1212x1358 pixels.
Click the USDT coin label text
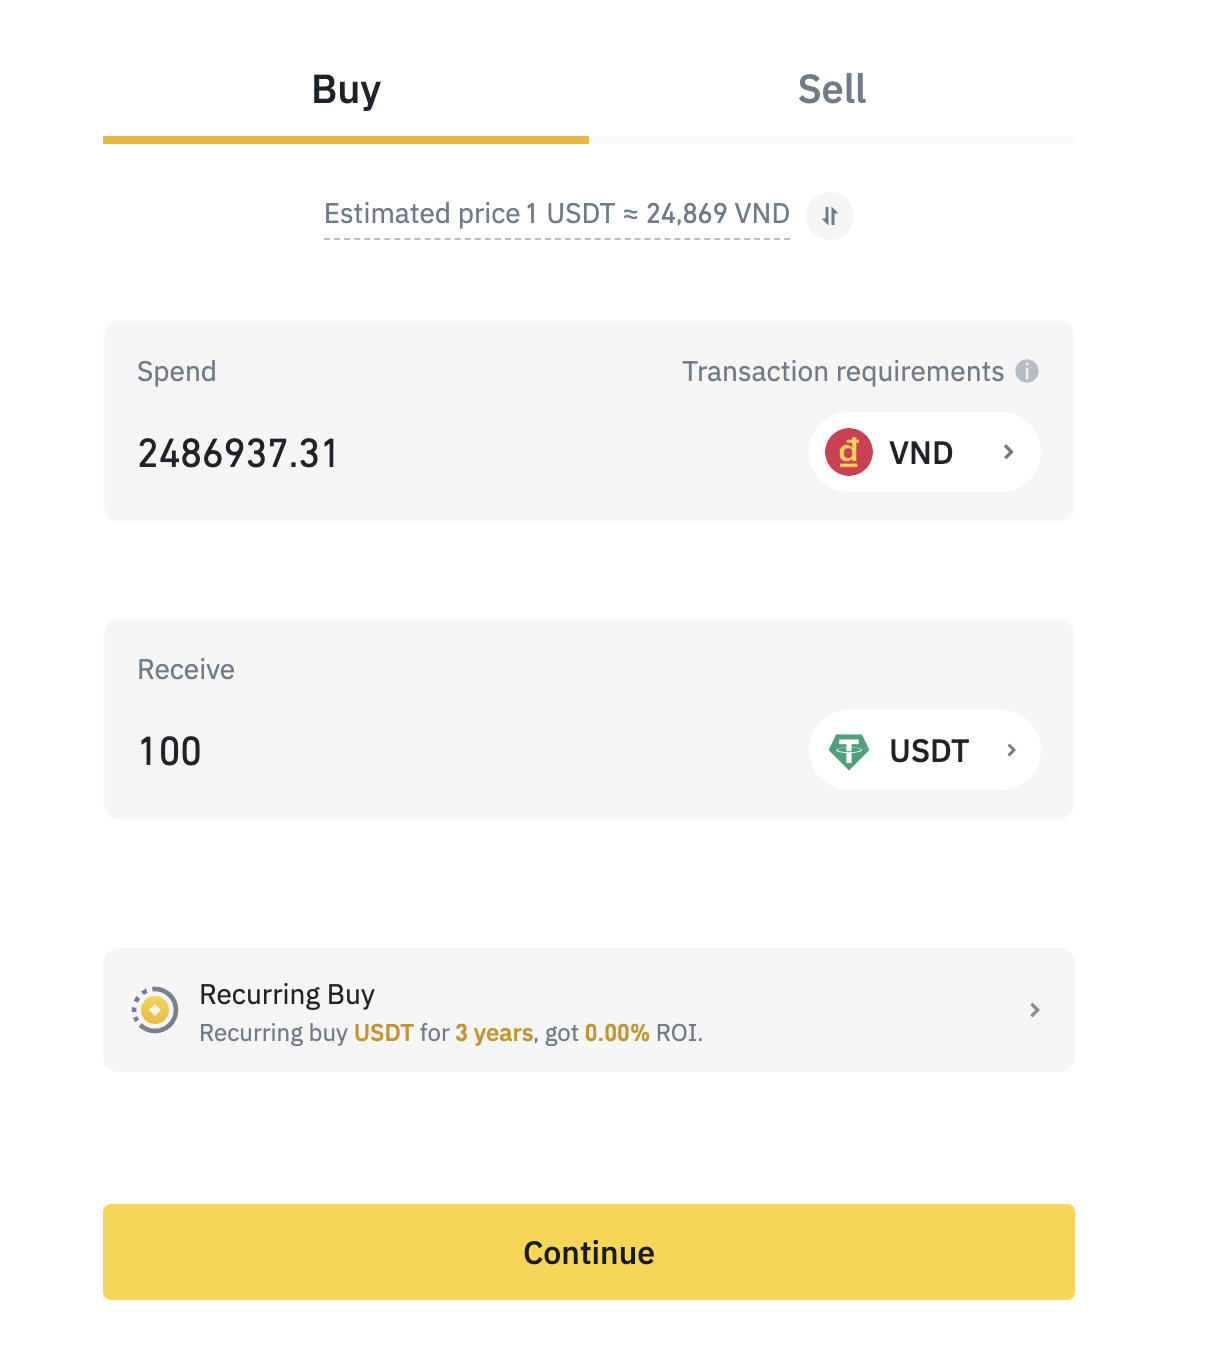point(929,751)
